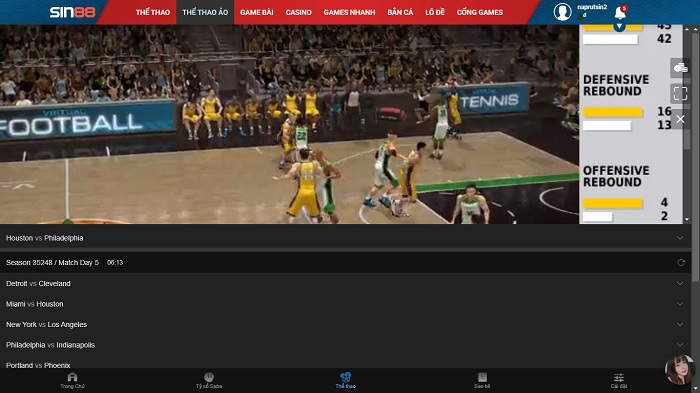The image size is (700, 393).
Task: Open the CỔNG GAMES menu
Action: click(x=480, y=13)
